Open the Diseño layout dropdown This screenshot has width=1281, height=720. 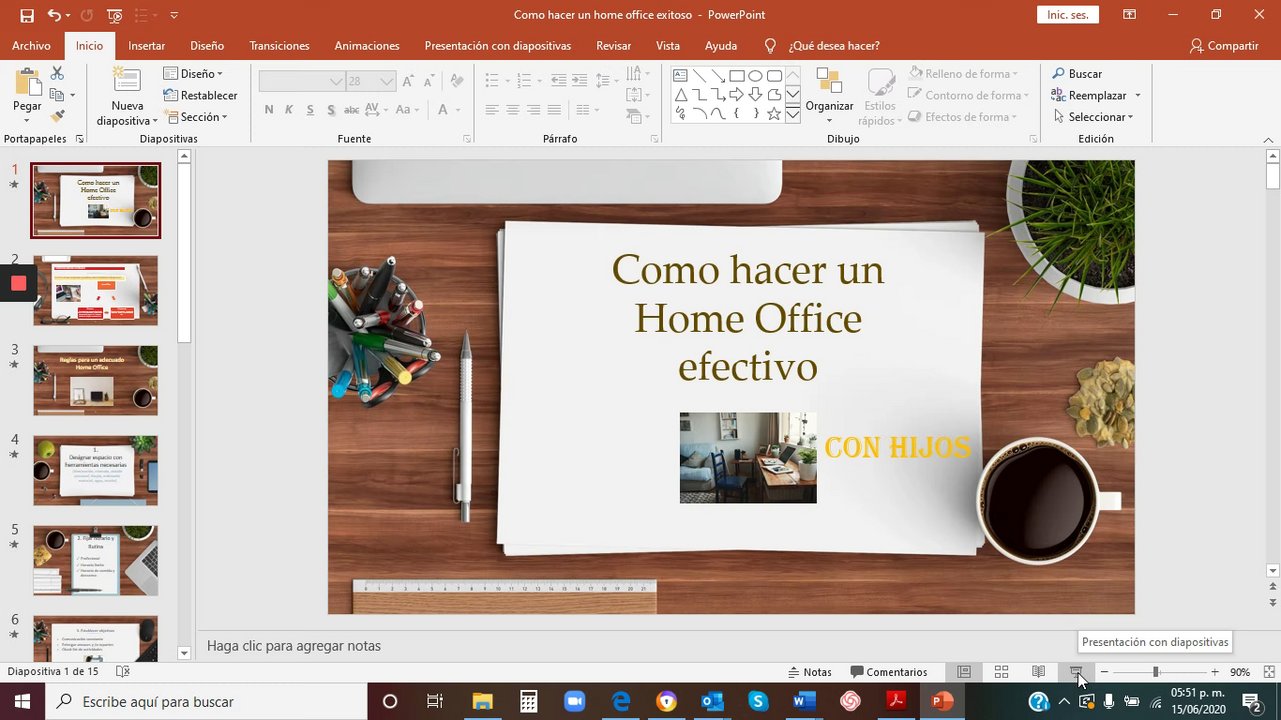193,74
